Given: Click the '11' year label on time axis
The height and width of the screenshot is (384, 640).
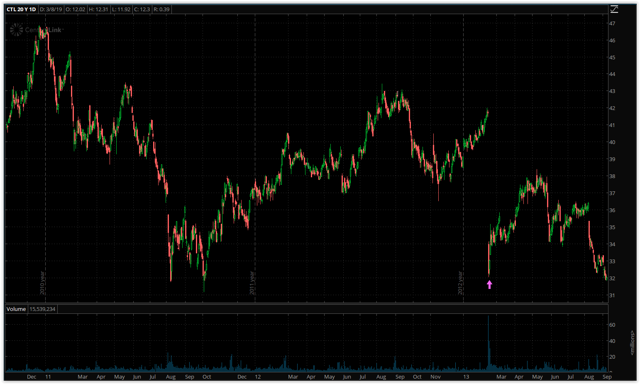Looking at the screenshot, I should pyautogui.click(x=48, y=377).
